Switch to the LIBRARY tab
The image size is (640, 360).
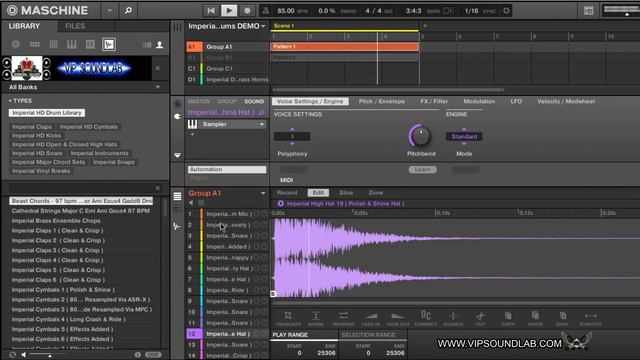[x=24, y=26]
